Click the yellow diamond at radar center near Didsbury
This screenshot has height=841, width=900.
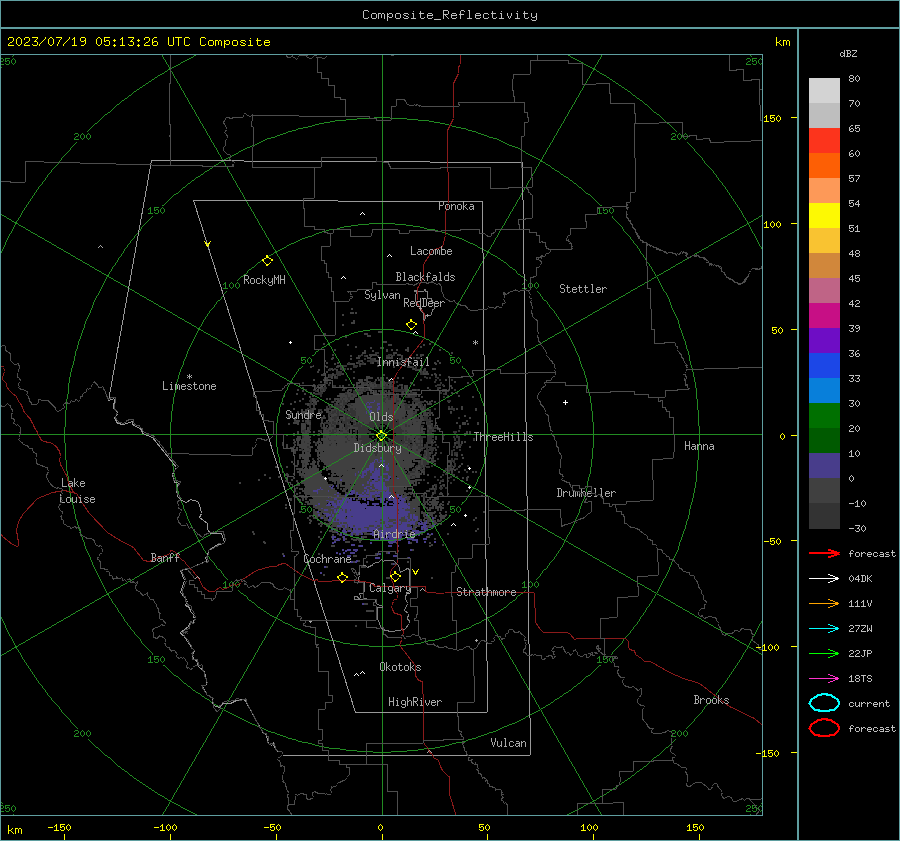coord(381,436)
